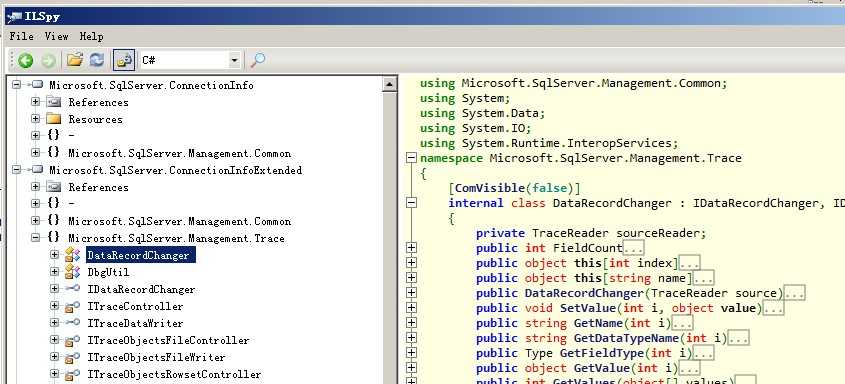
Task: Select the DataRecordChanger class icon
Action: [73, 255]
